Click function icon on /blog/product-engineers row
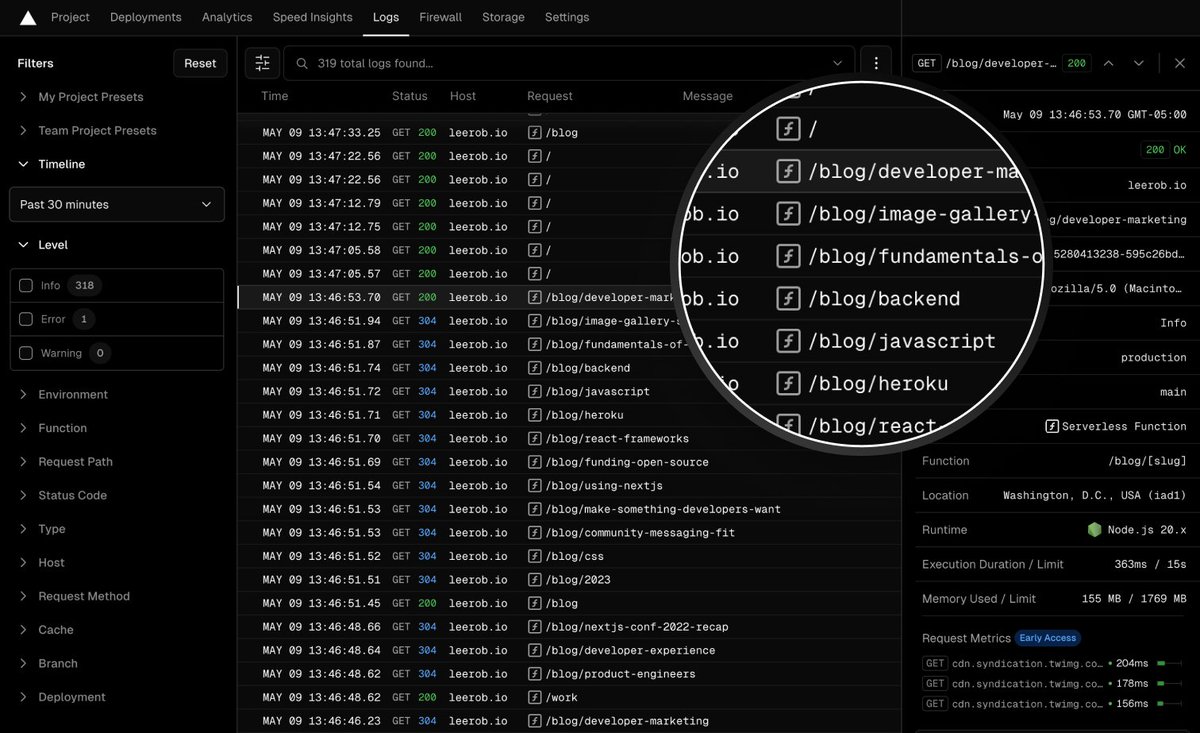The height and width of the screenshot is (733, 1200). click(534, 674)
